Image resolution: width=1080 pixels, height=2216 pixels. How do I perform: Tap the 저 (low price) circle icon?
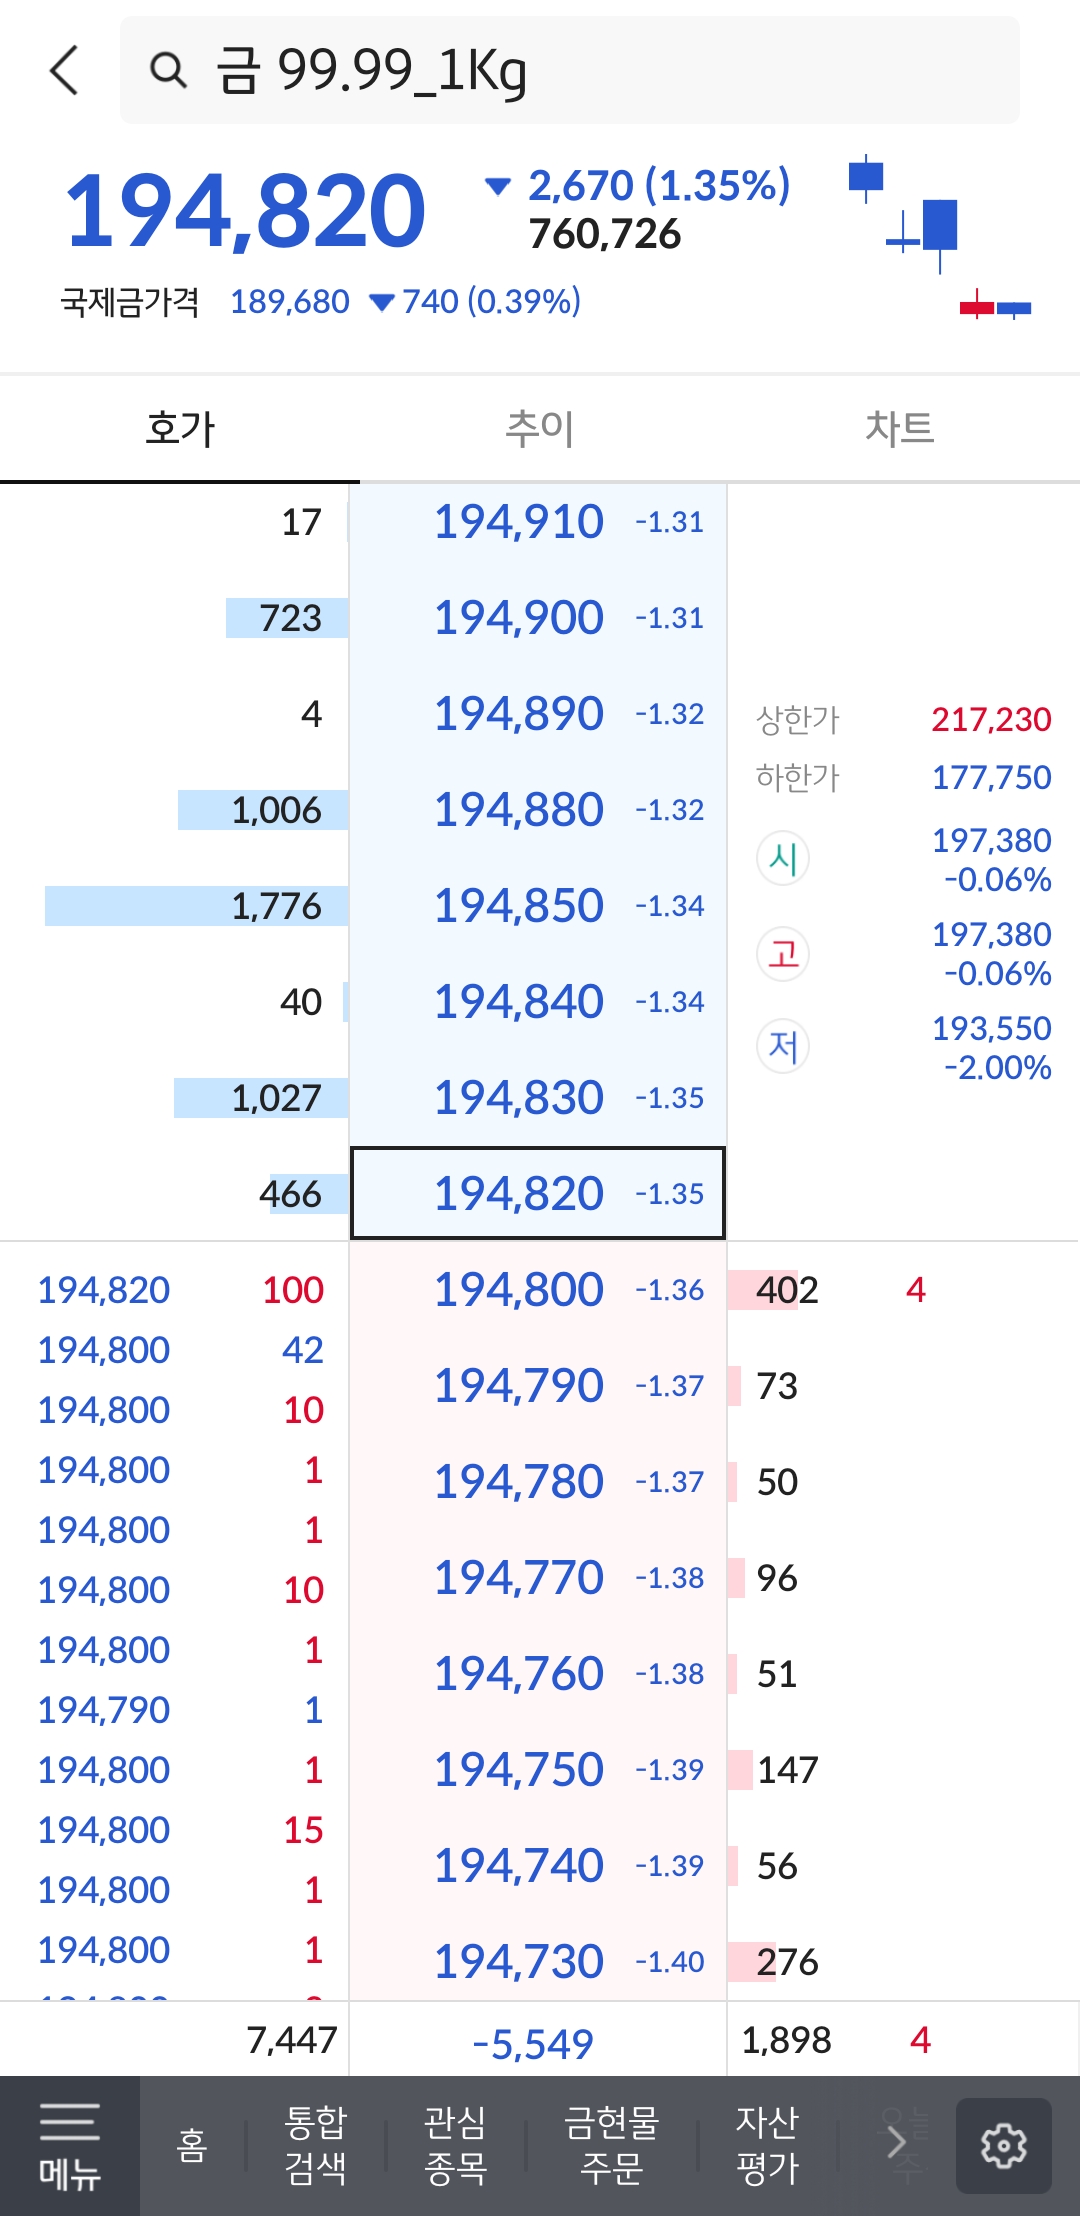click(x=783, y=1047)
